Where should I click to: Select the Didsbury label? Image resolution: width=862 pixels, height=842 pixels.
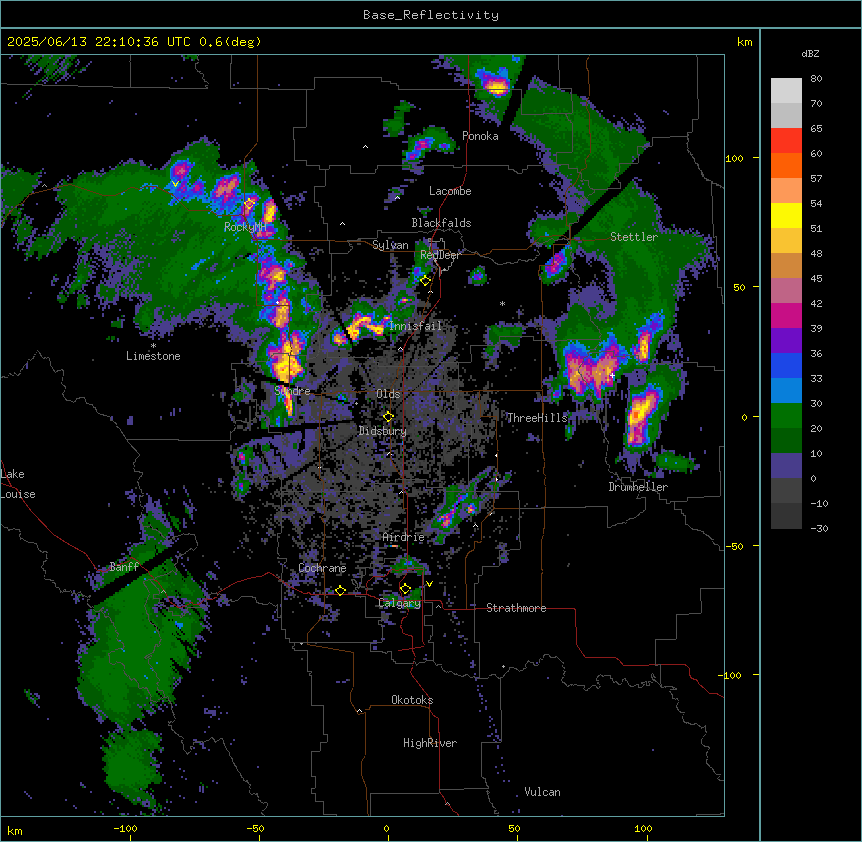(383, 431)
